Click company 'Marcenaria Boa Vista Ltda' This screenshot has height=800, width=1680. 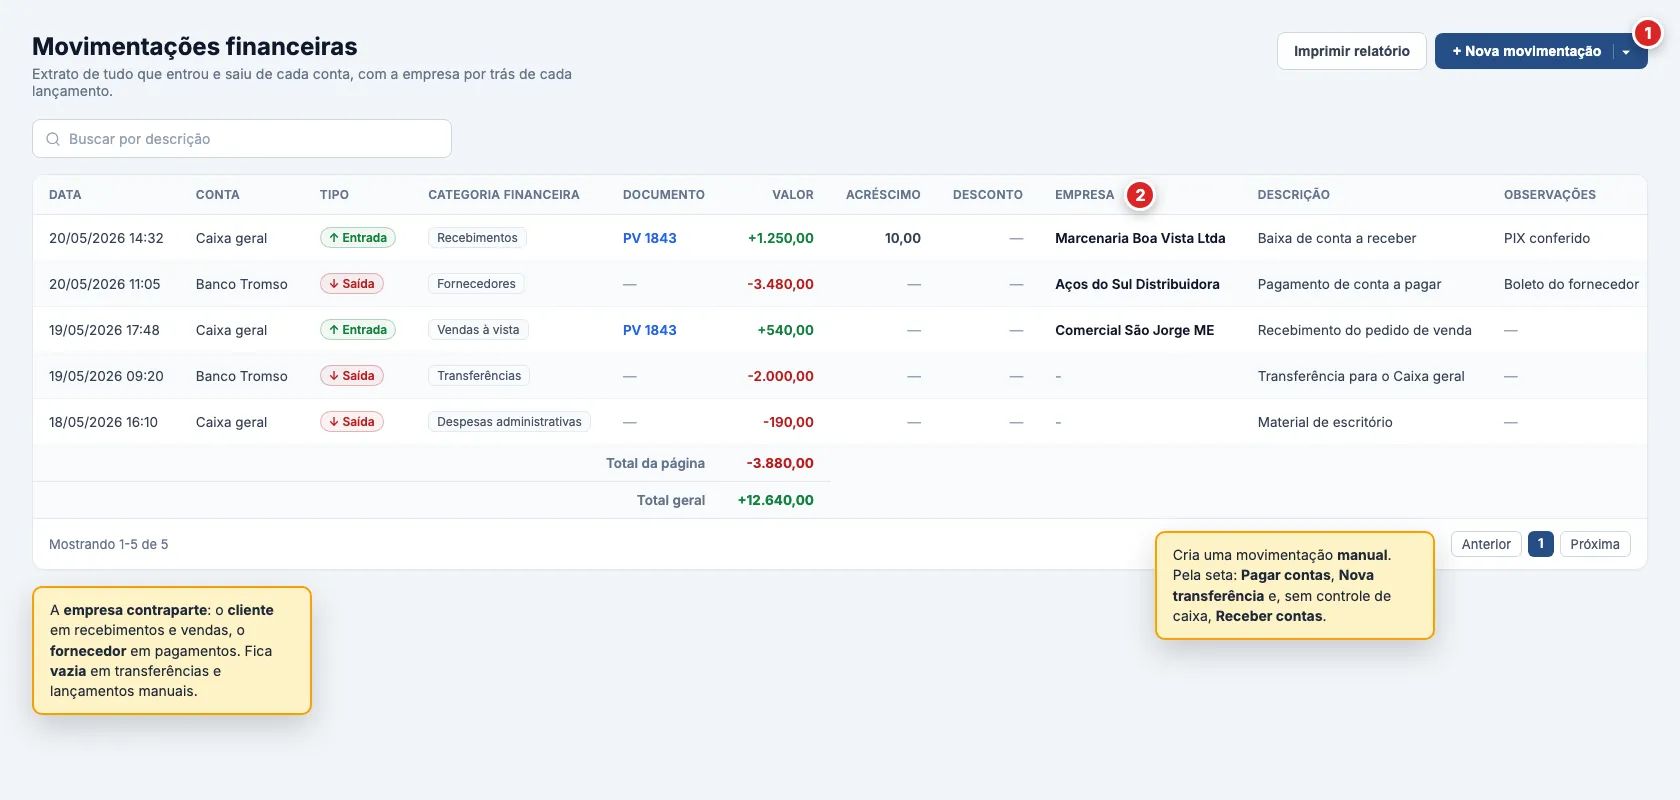point(1140,238)
